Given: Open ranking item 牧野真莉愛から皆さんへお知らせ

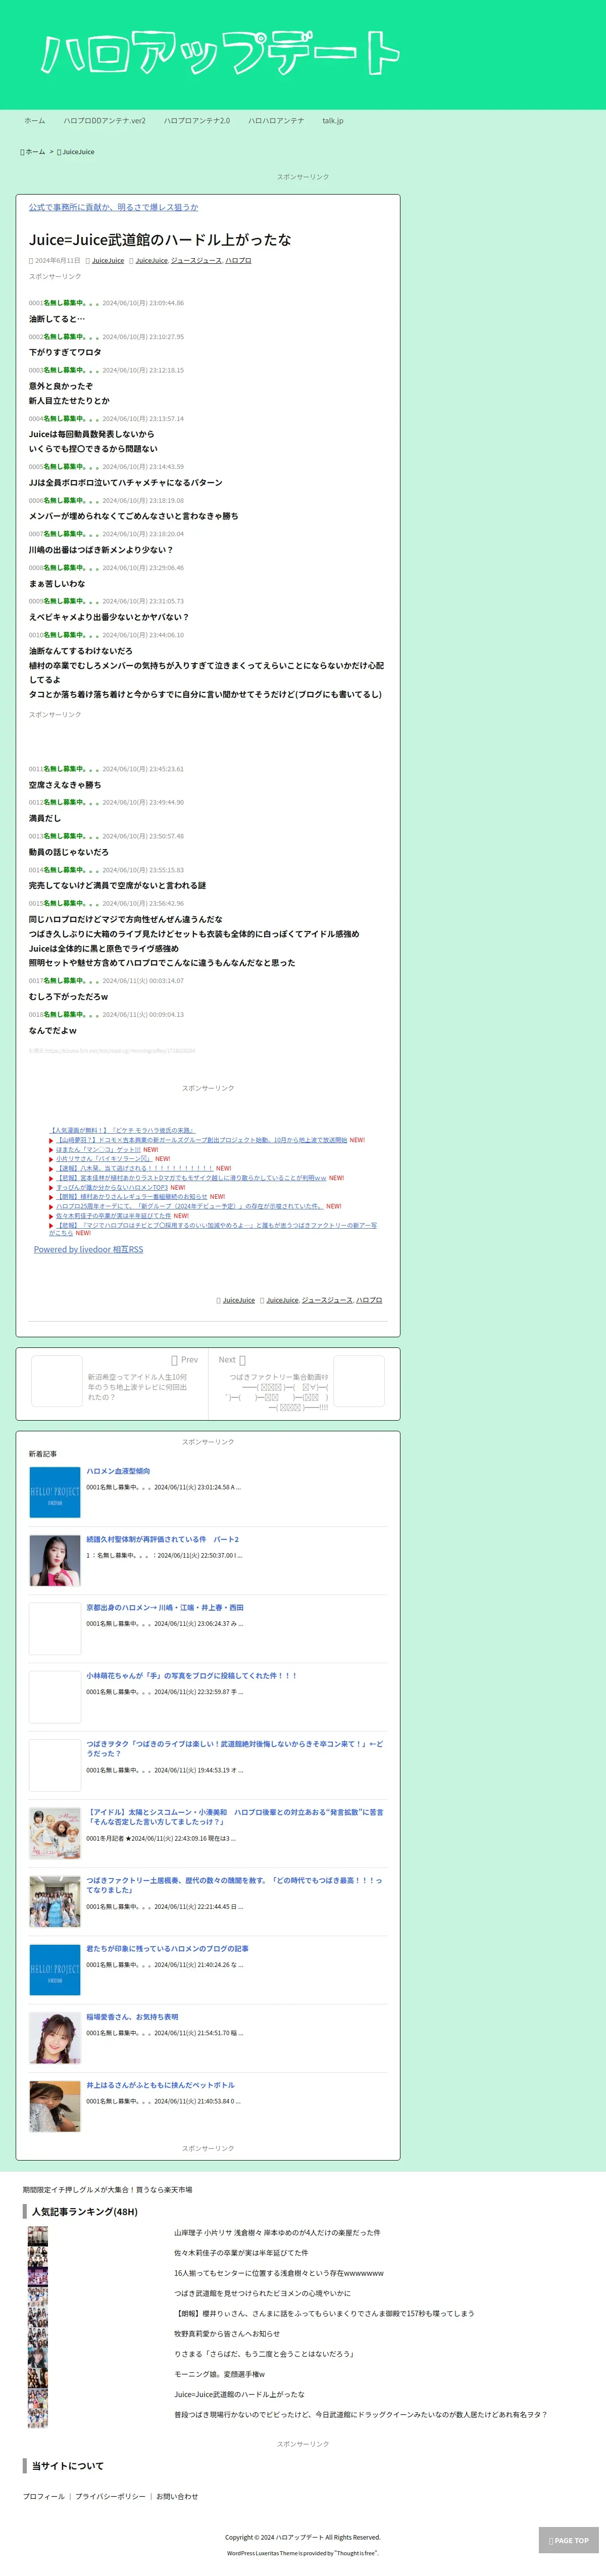Looking at the screenshot, I should [x=227, y=2334].
